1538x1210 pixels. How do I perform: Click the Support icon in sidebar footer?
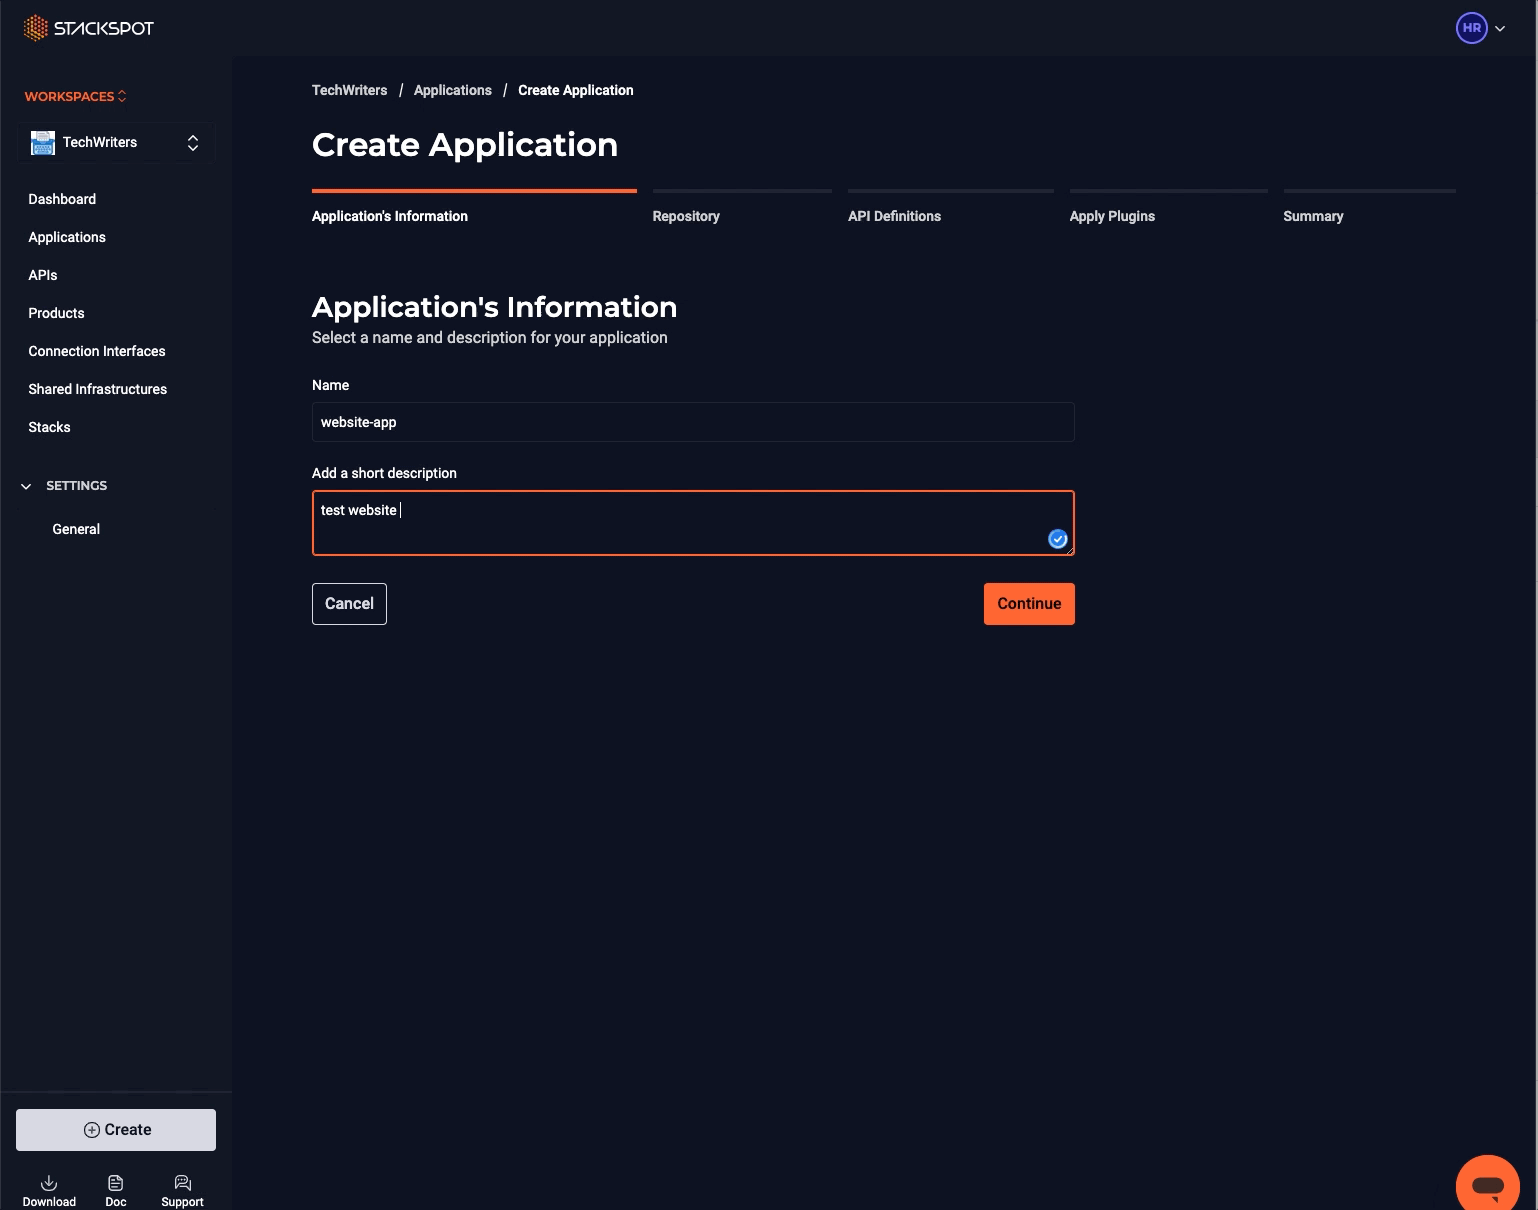[182, 1183]
